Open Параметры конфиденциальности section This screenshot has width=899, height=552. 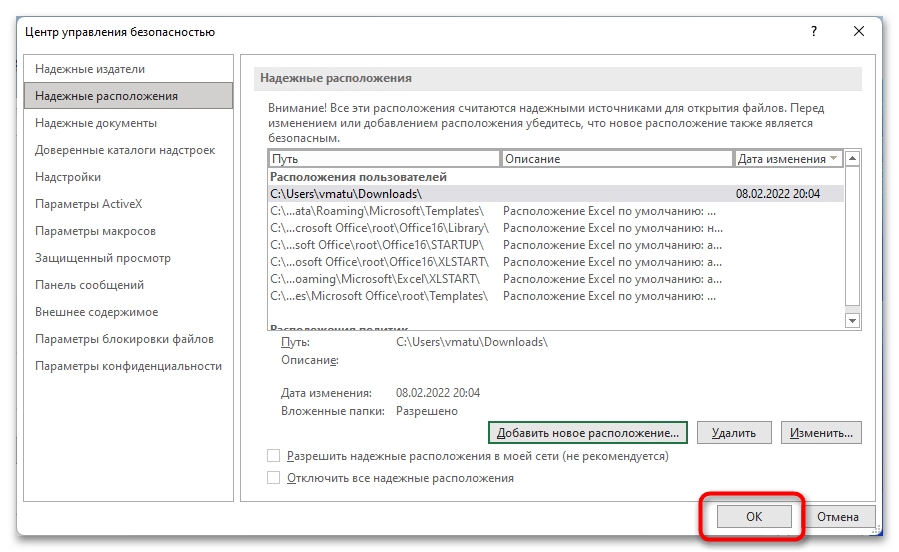[128, 366]
